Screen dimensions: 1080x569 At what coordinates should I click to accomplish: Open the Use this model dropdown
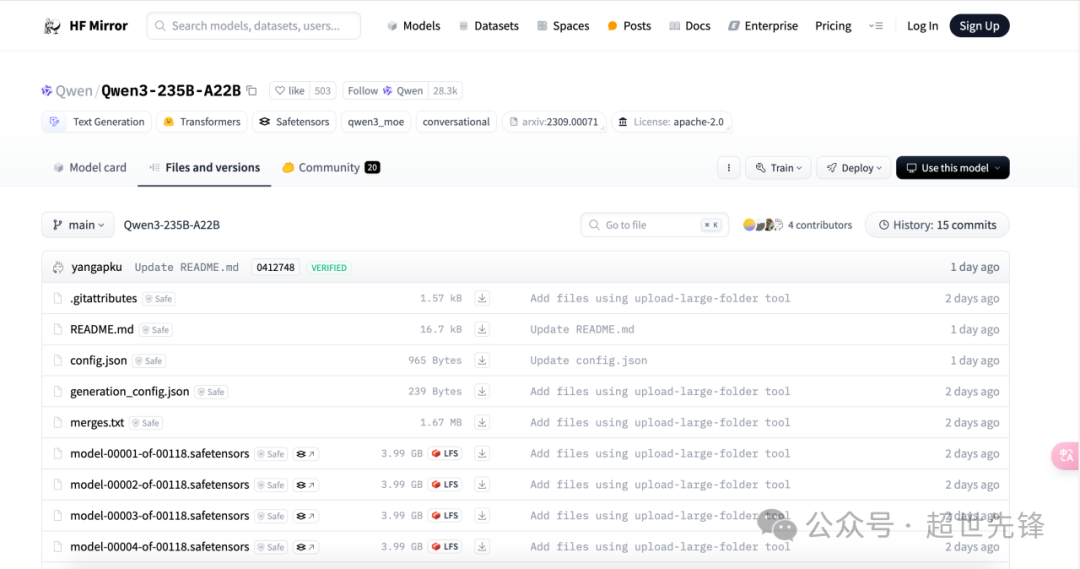click(953, 168)
